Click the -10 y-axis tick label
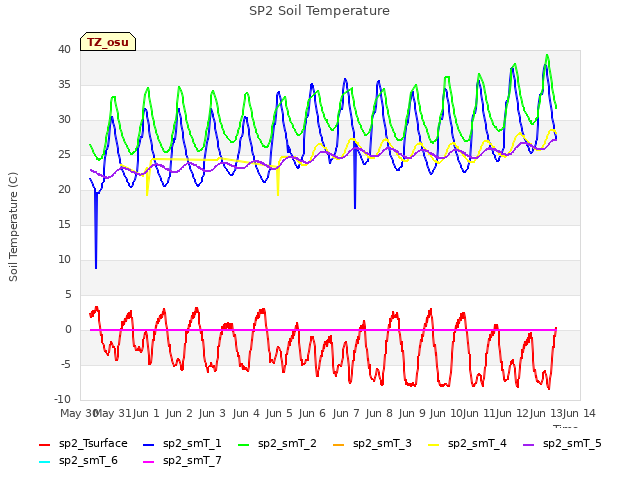Image resolution: width=640 pixels, height=480 pixels. [62, 400]
